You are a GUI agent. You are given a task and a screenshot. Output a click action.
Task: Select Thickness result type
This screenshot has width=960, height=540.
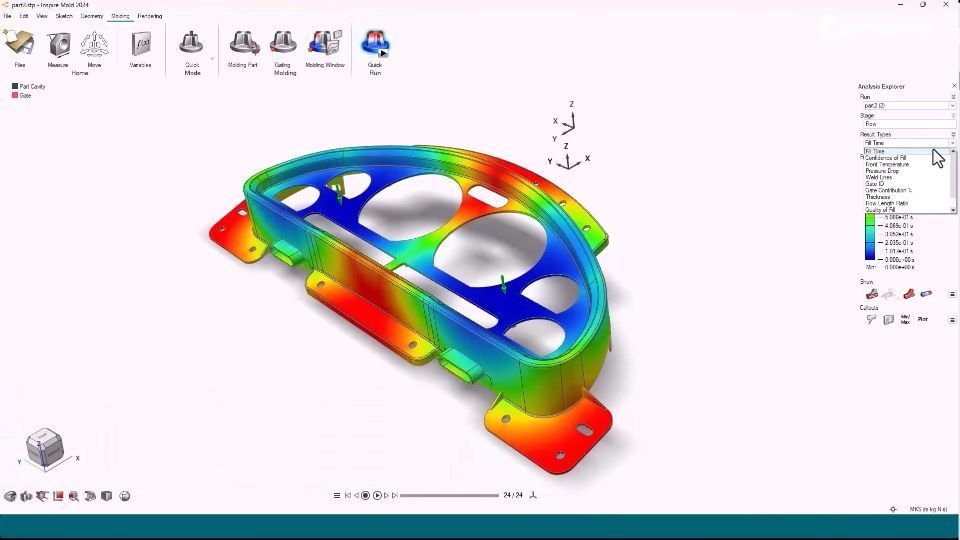click(x=877, y=197)
